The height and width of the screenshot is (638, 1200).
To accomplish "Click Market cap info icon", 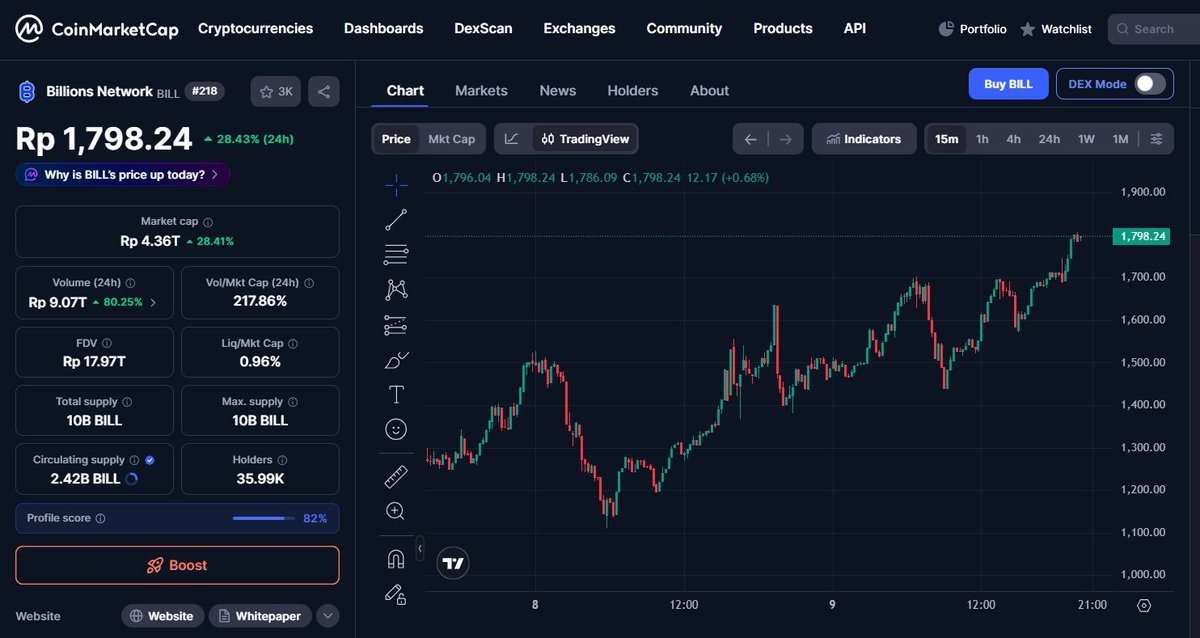I will tap(208, 222).
